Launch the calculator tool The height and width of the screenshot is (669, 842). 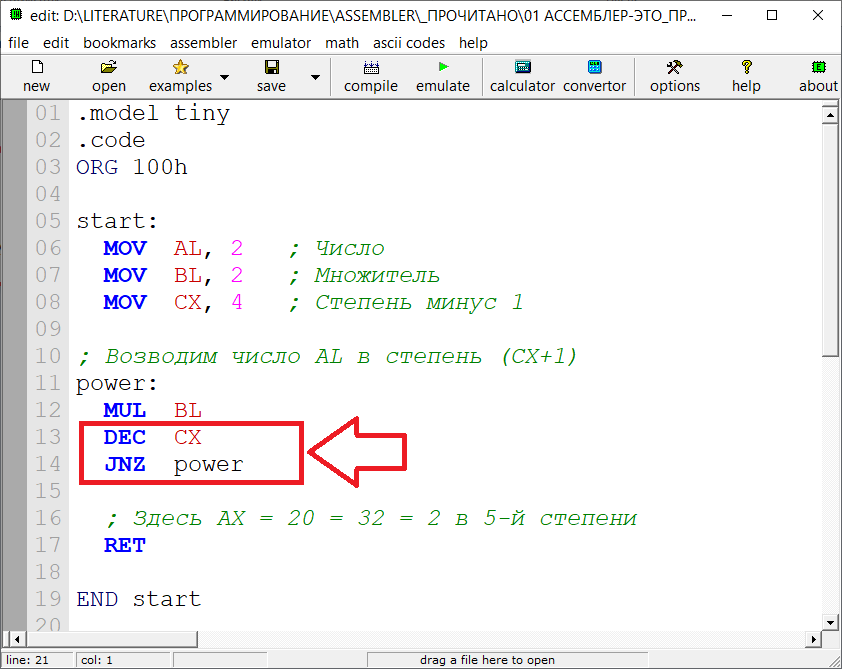(522, 67)
